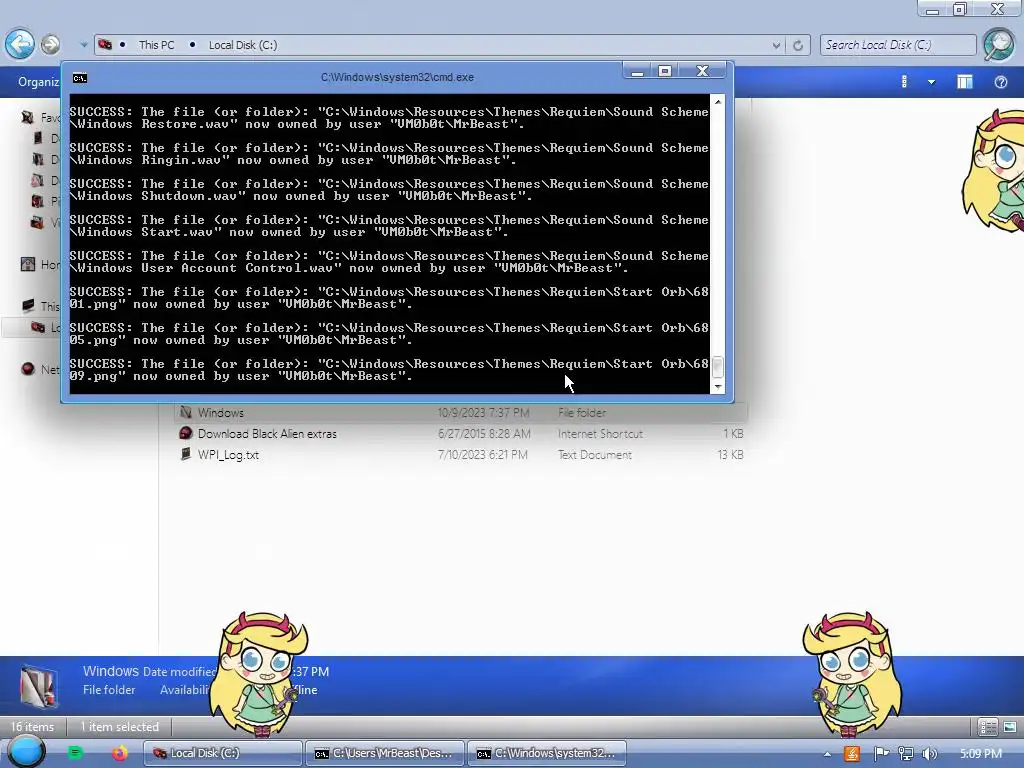Click the large Windows folder thumbnail in details pane
This screenshot has width=1024, height=768.
[x=37, y=686]
